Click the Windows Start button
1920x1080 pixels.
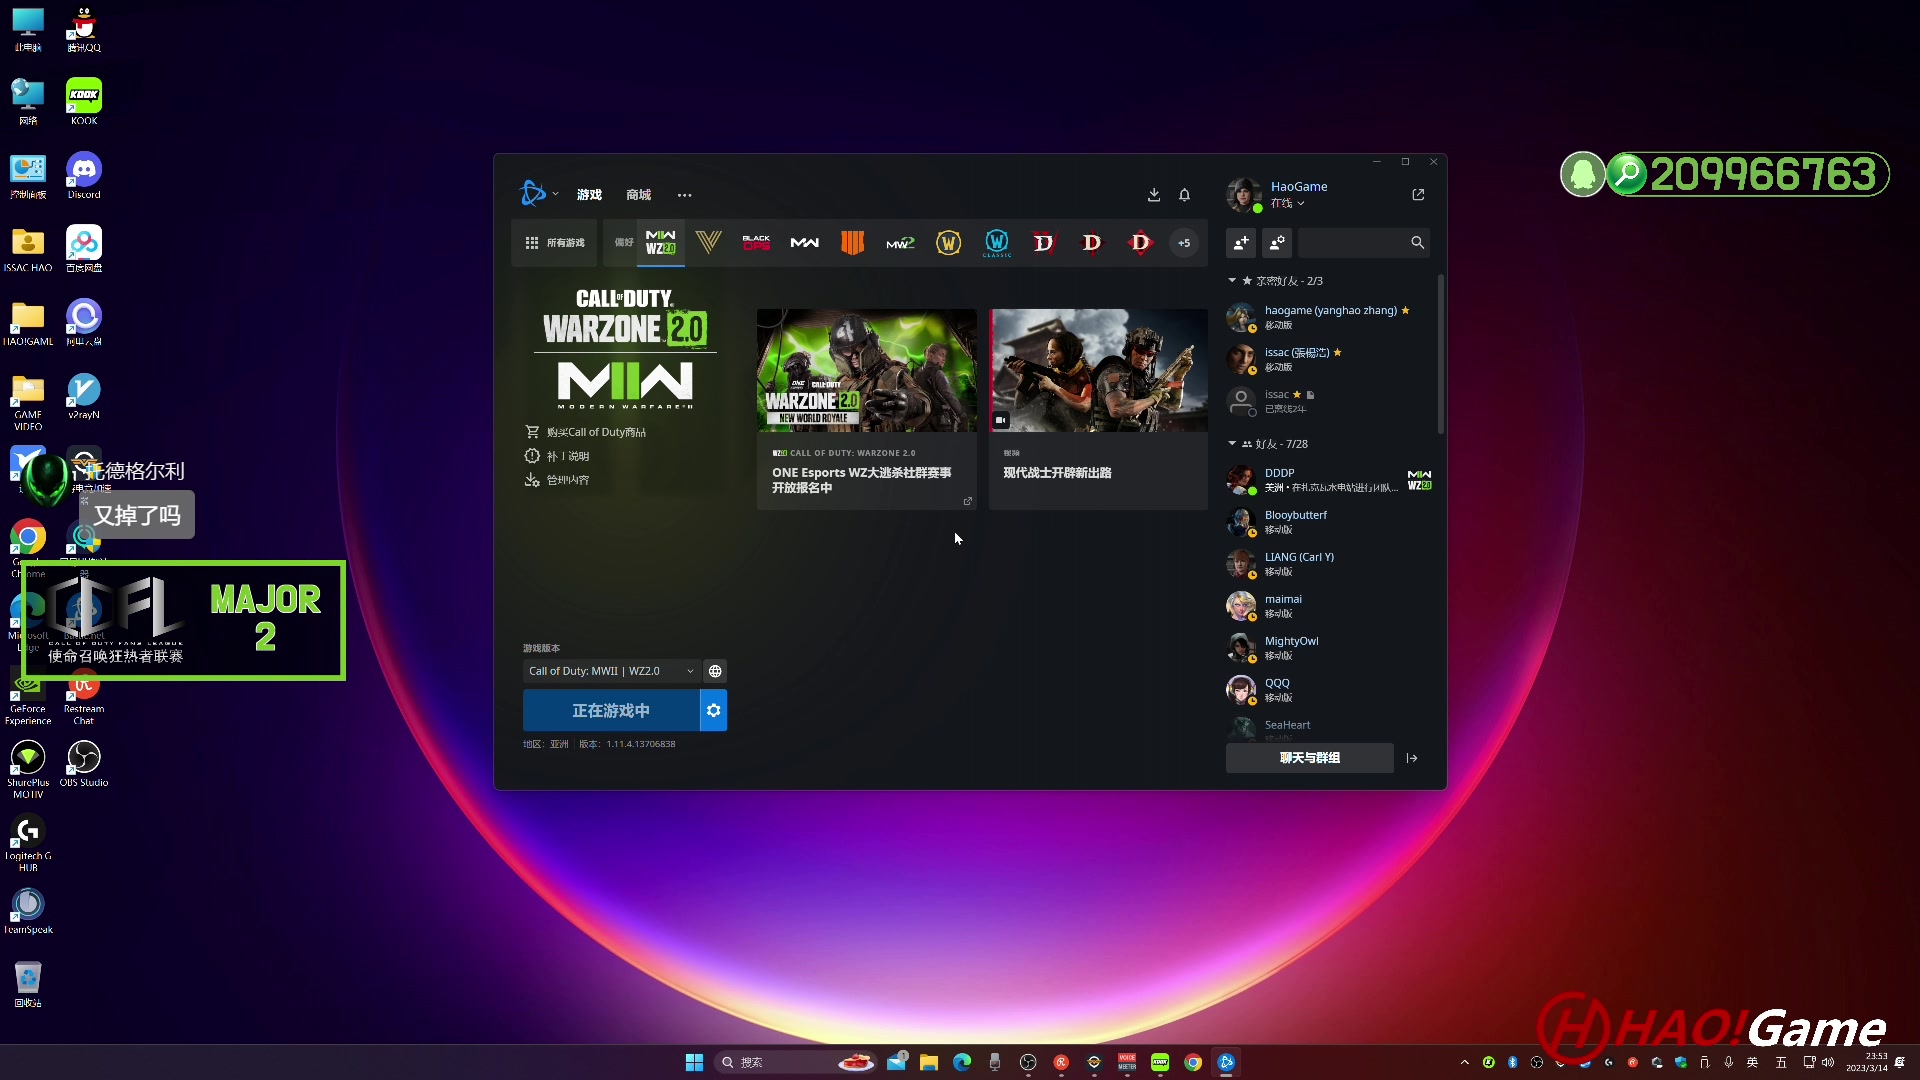coord(694,1062)
